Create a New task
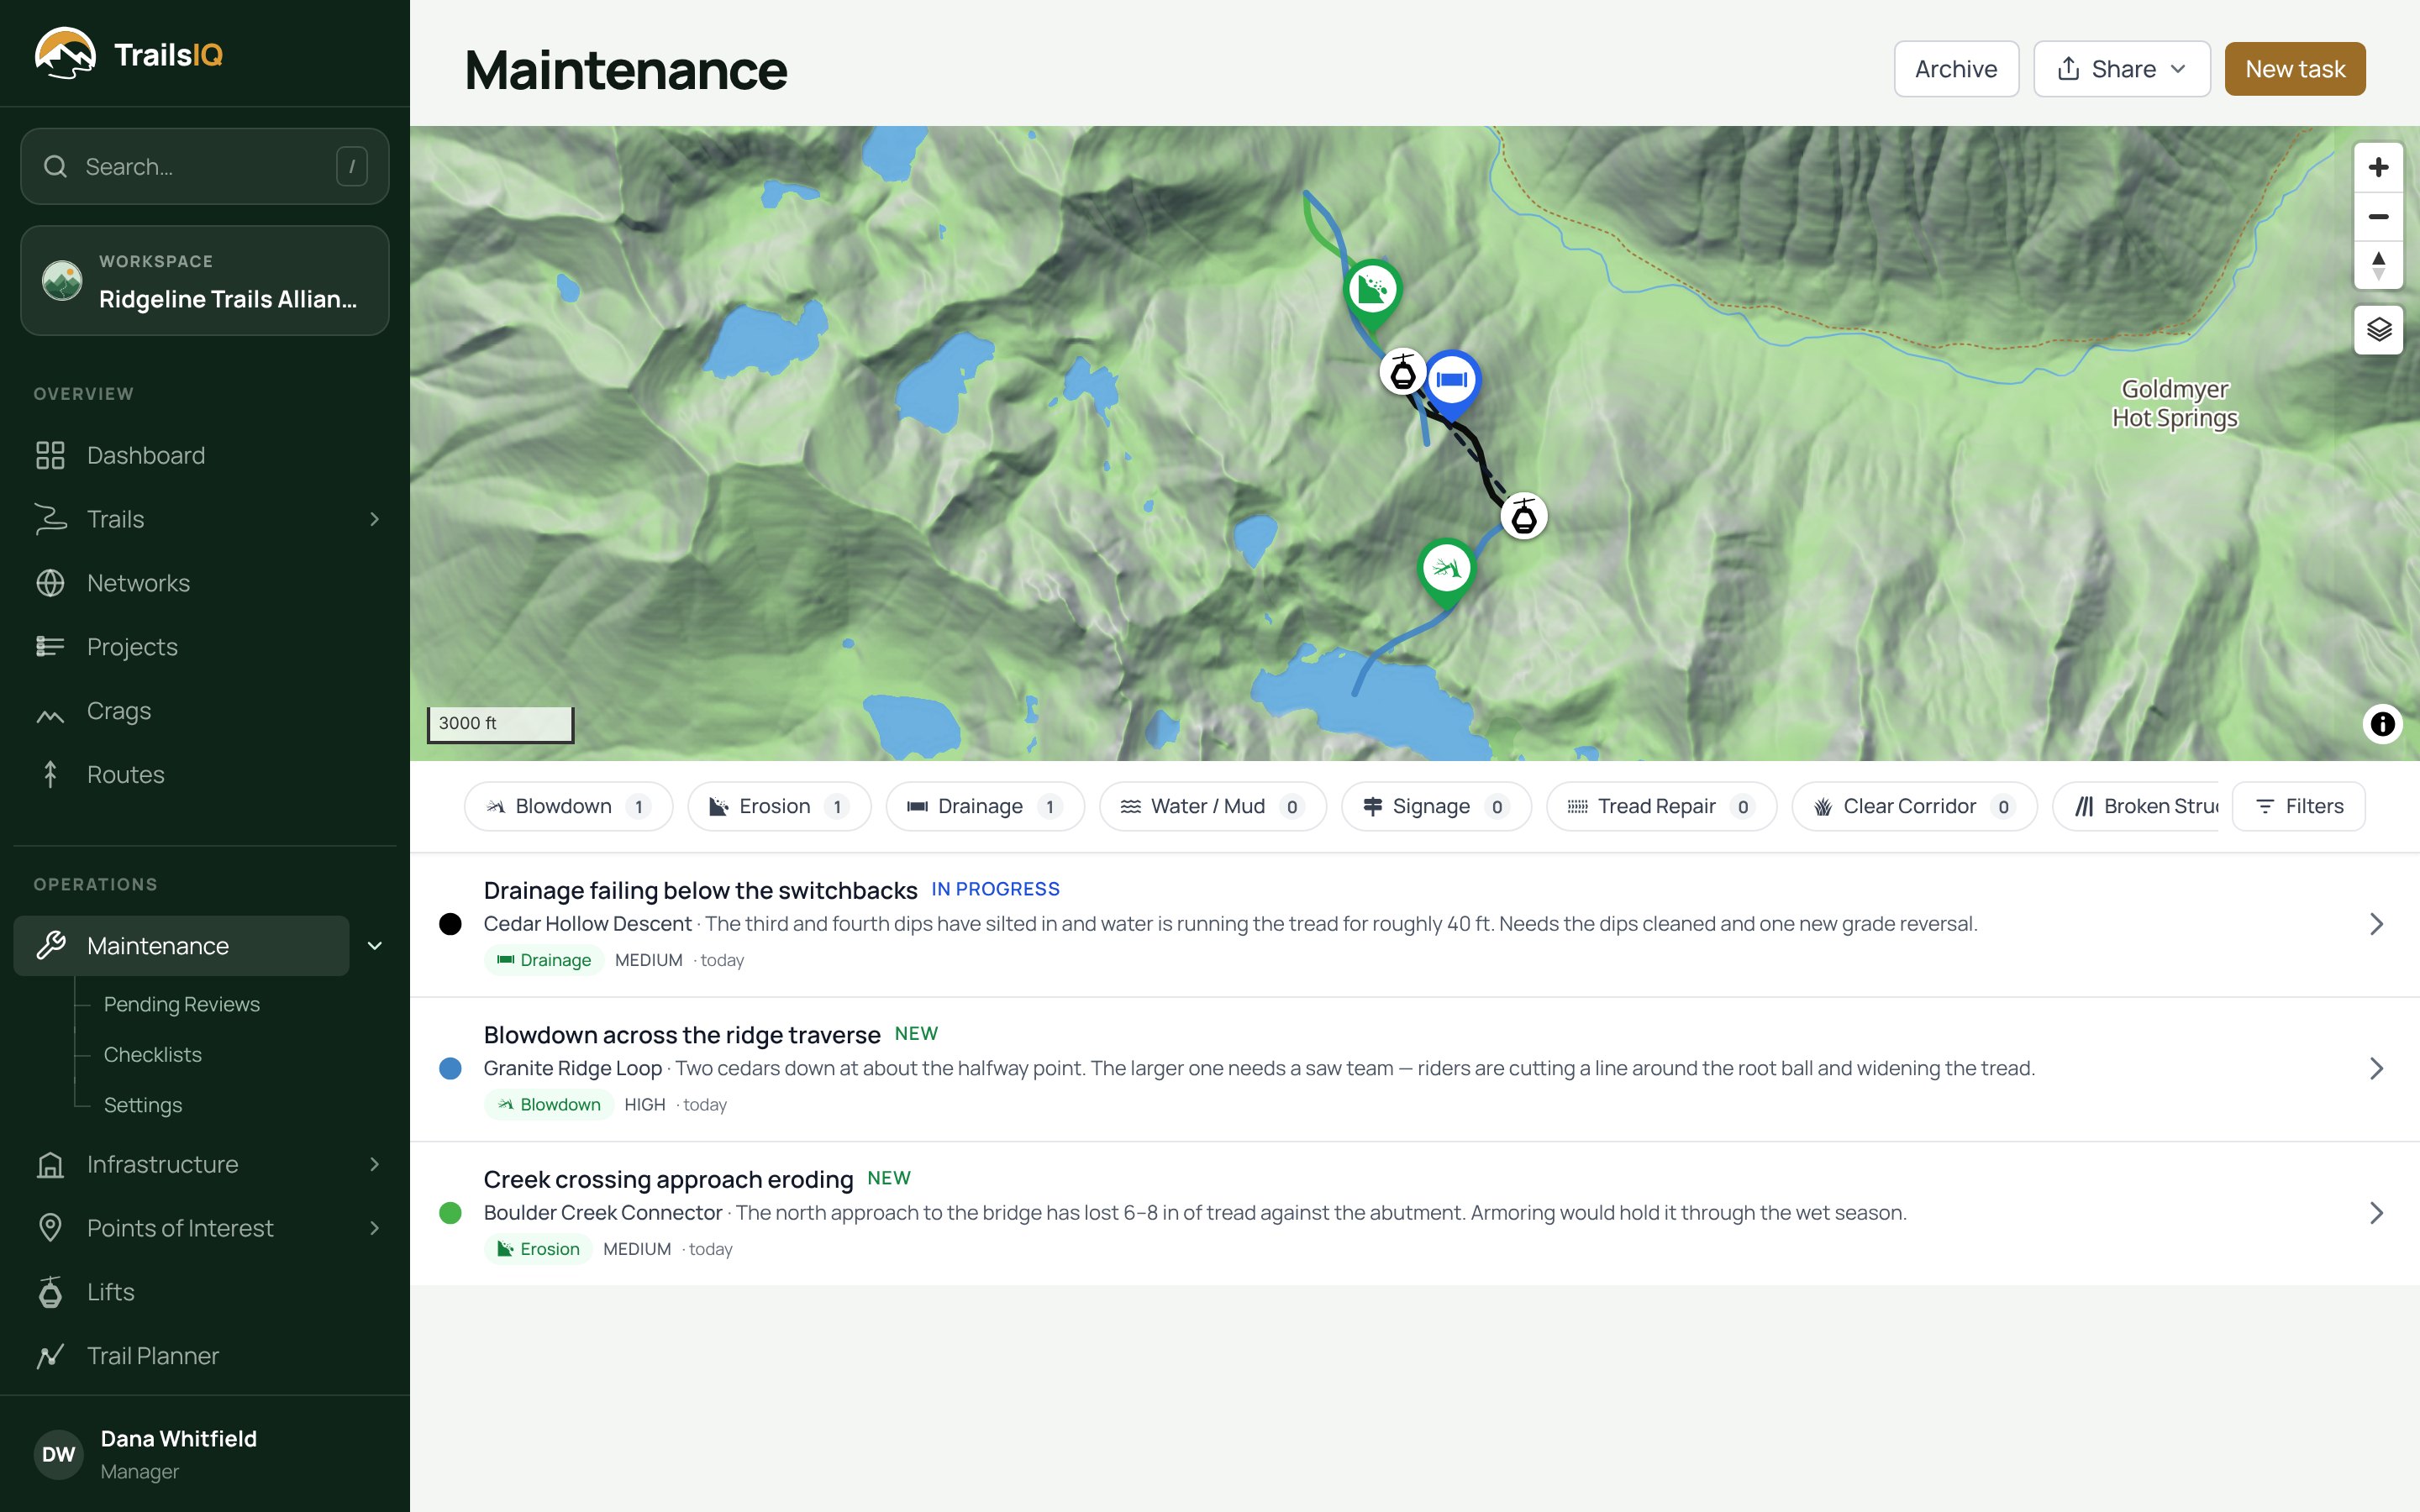Screen dimensions: 2420x1512 coord(2294,69)
